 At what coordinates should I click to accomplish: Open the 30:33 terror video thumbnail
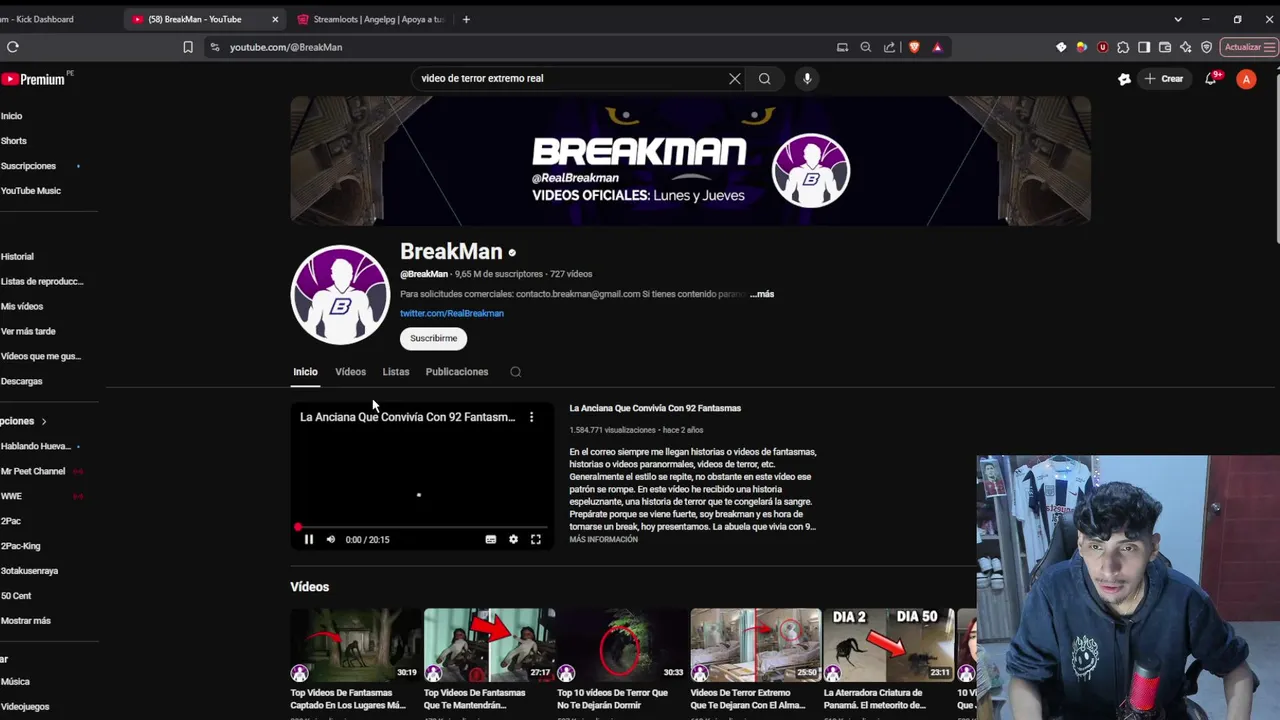(622, 645)
